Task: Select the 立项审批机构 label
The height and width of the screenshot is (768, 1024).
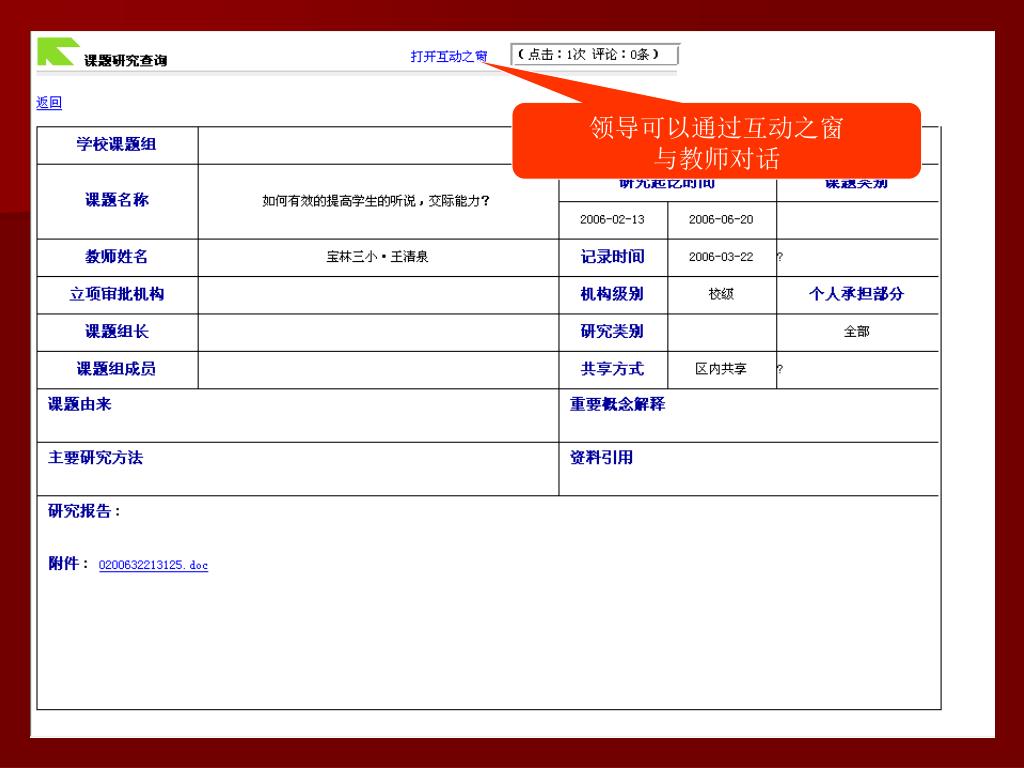Action: pos(117,294)
